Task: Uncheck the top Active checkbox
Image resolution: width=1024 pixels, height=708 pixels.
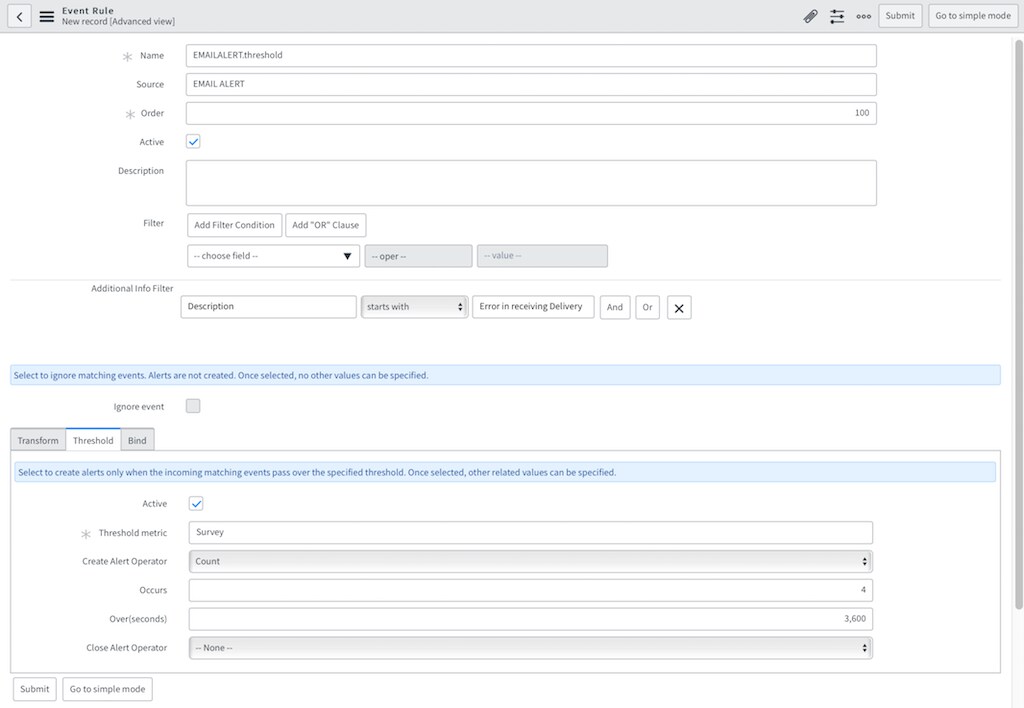Action: pyautogui.click(x=193, y=142)
